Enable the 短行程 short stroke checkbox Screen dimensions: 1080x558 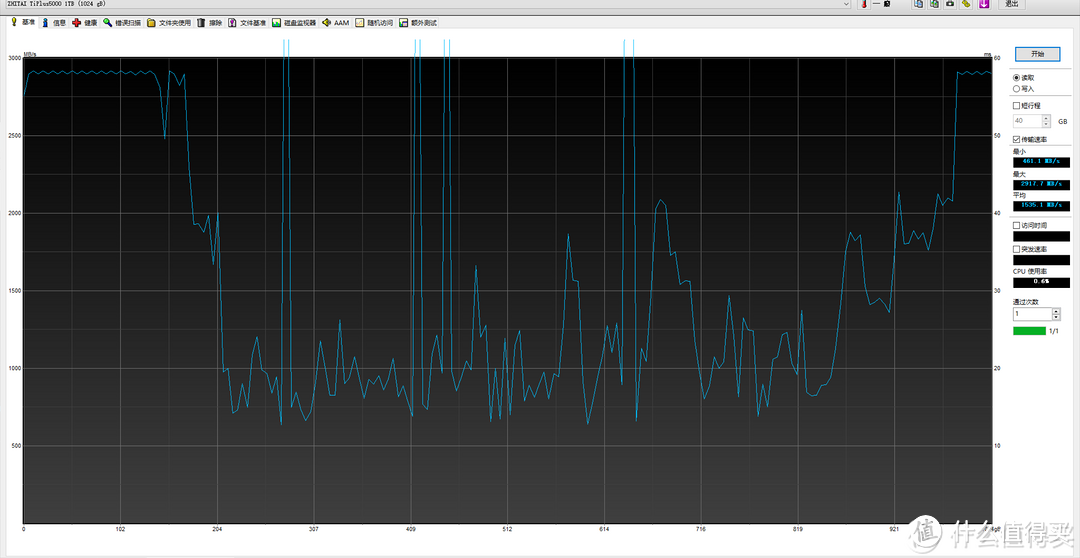pyautogui.click(x=1017, y=105)
